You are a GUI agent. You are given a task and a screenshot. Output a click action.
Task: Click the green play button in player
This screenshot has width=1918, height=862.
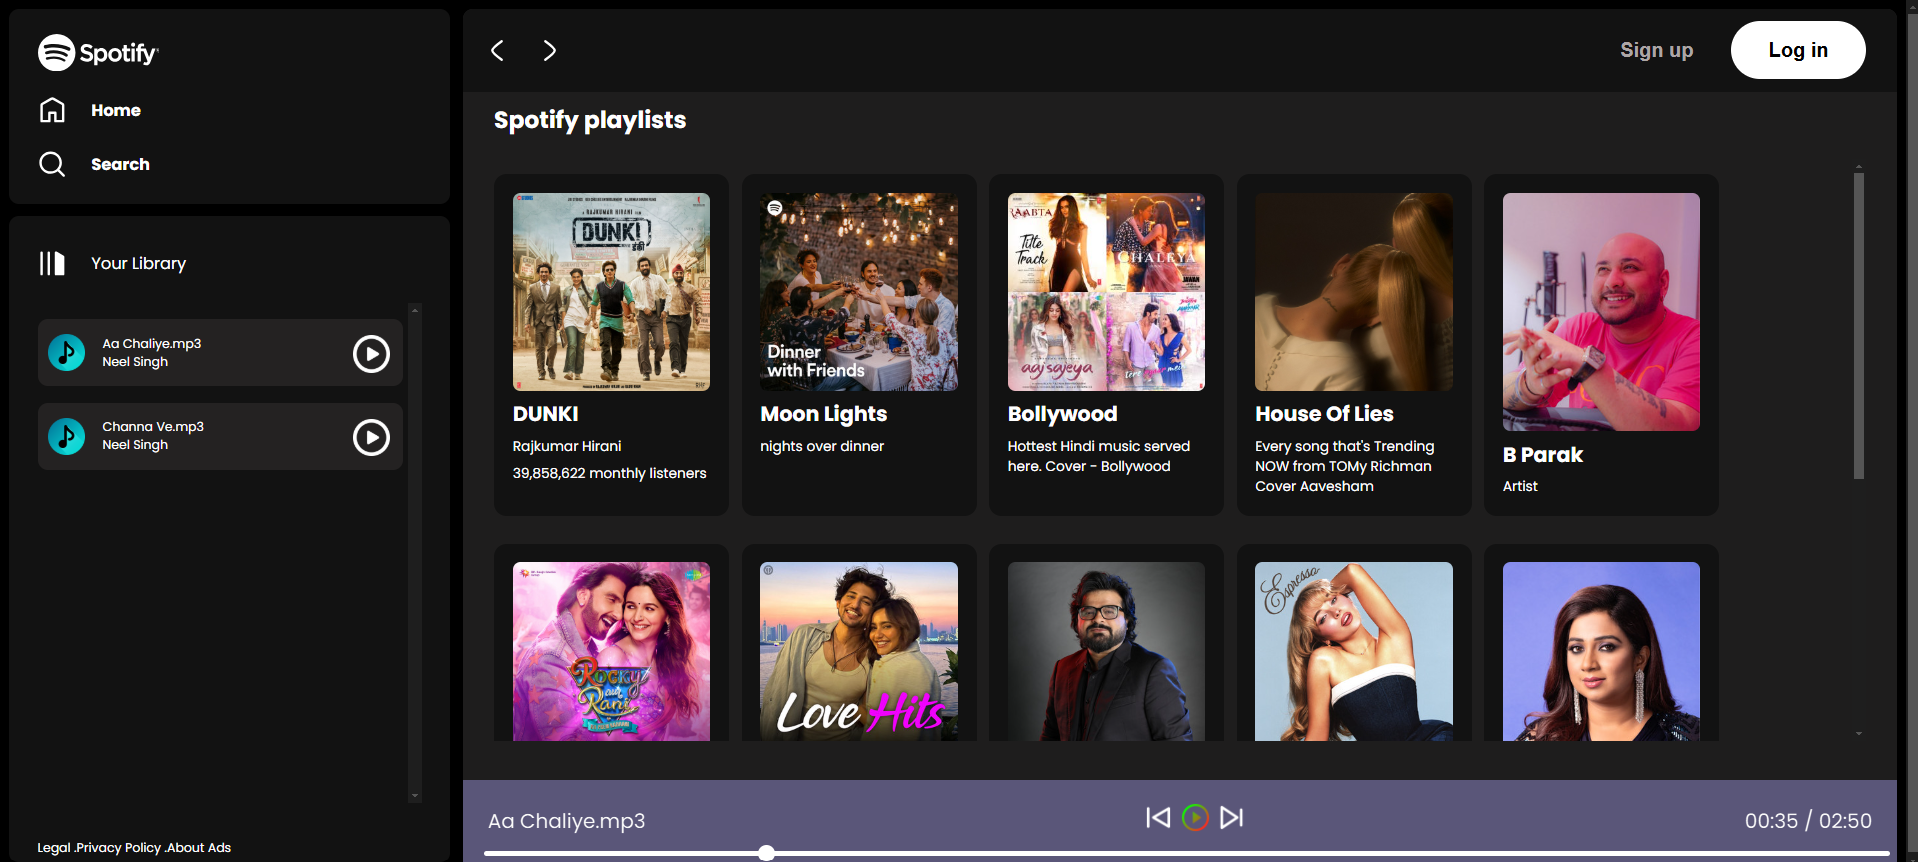(1195, 818)
